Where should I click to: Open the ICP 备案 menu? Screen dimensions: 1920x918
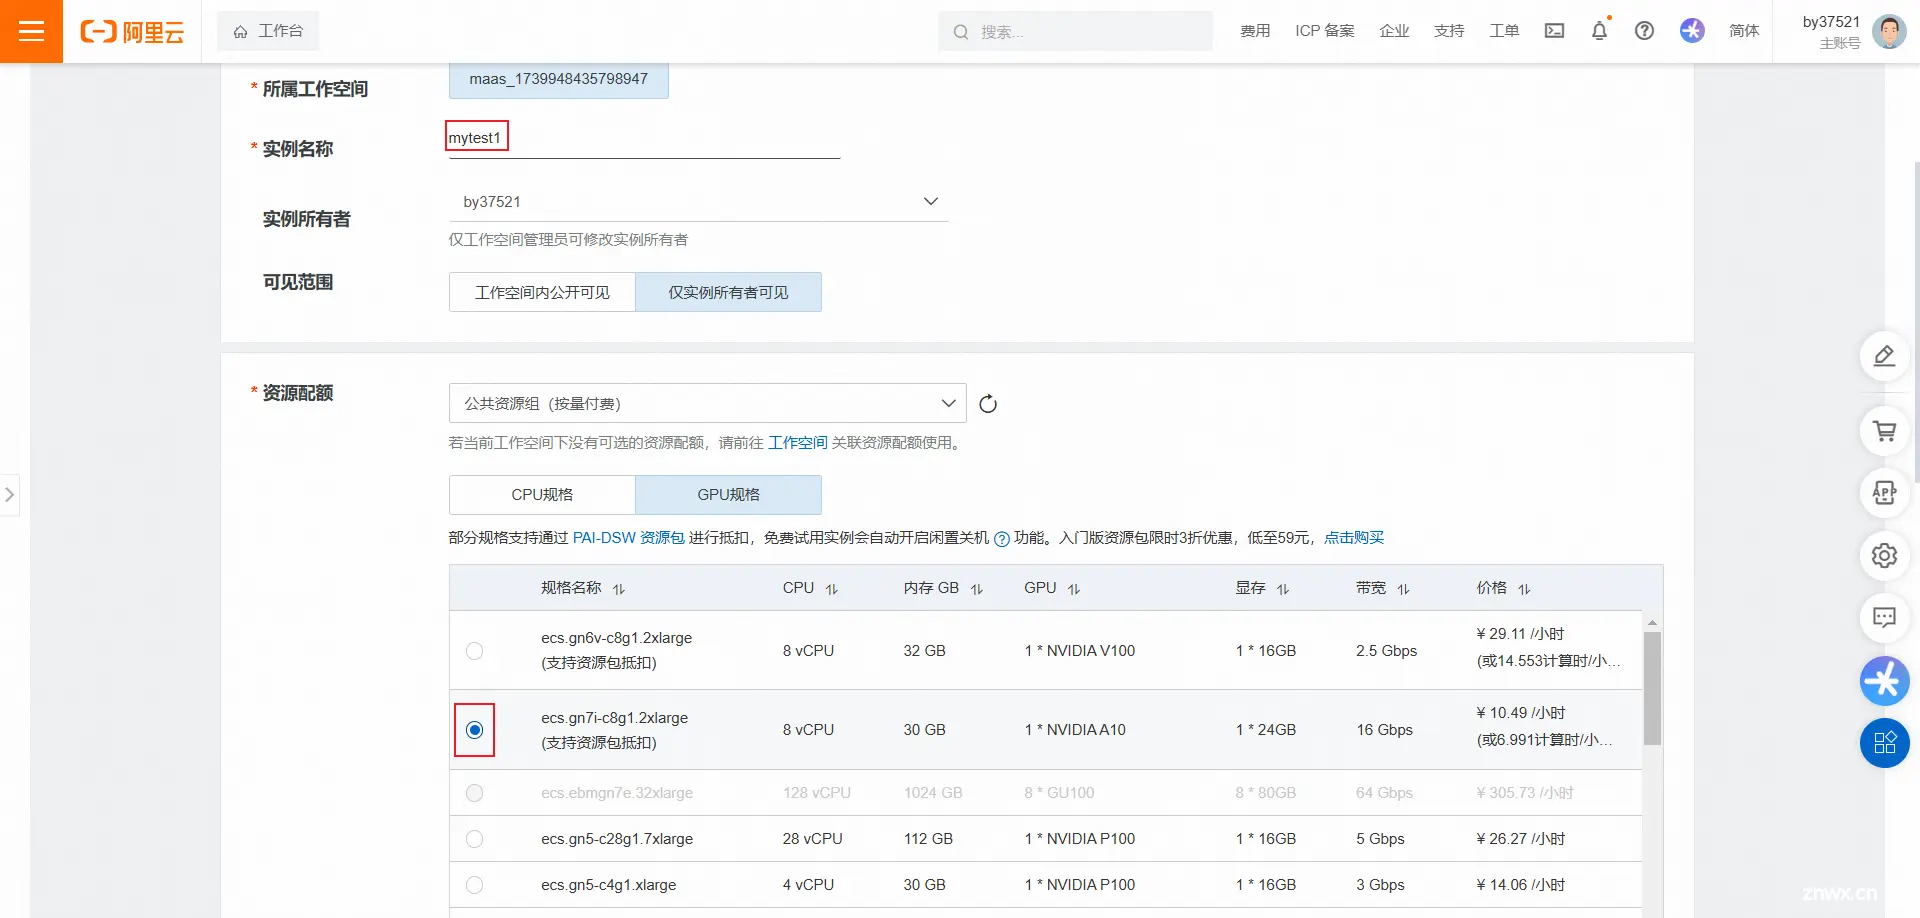click(1325, 31)
